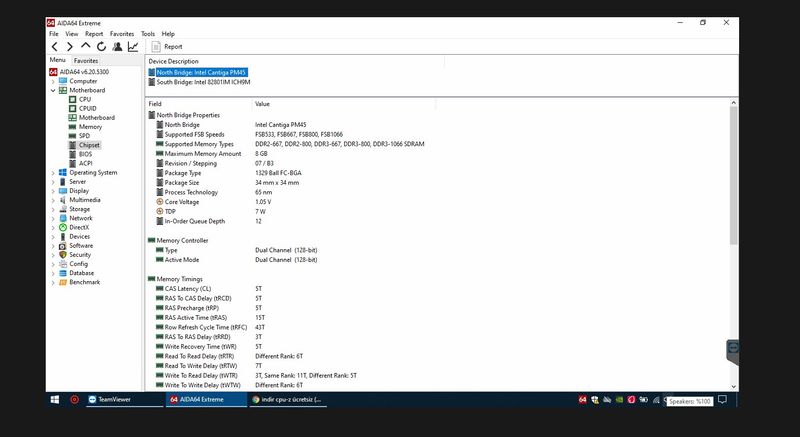The image size is (800, 437).
Task: Open the Report menu
Action: coord(94,34)
